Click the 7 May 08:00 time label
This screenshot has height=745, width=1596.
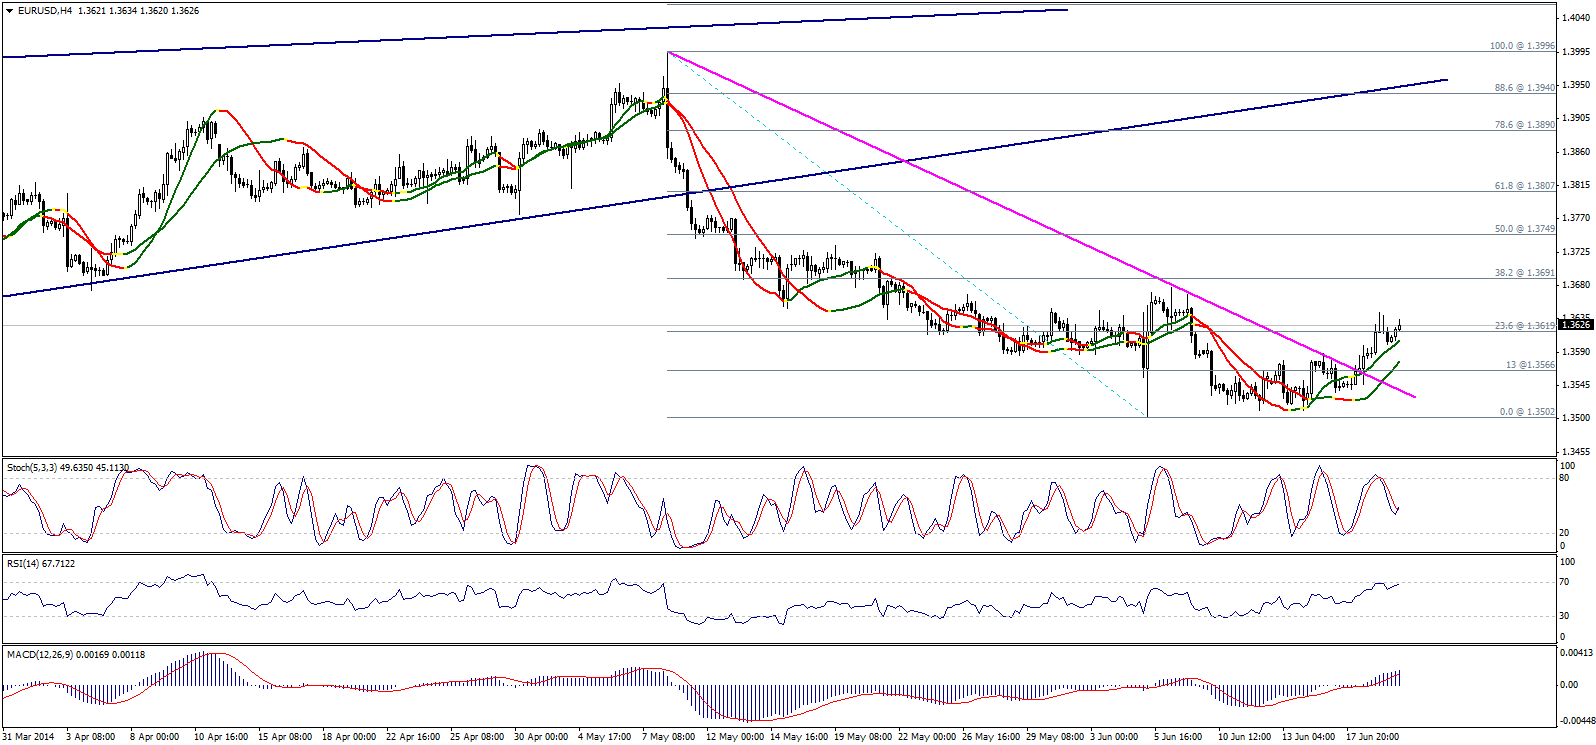669,737
